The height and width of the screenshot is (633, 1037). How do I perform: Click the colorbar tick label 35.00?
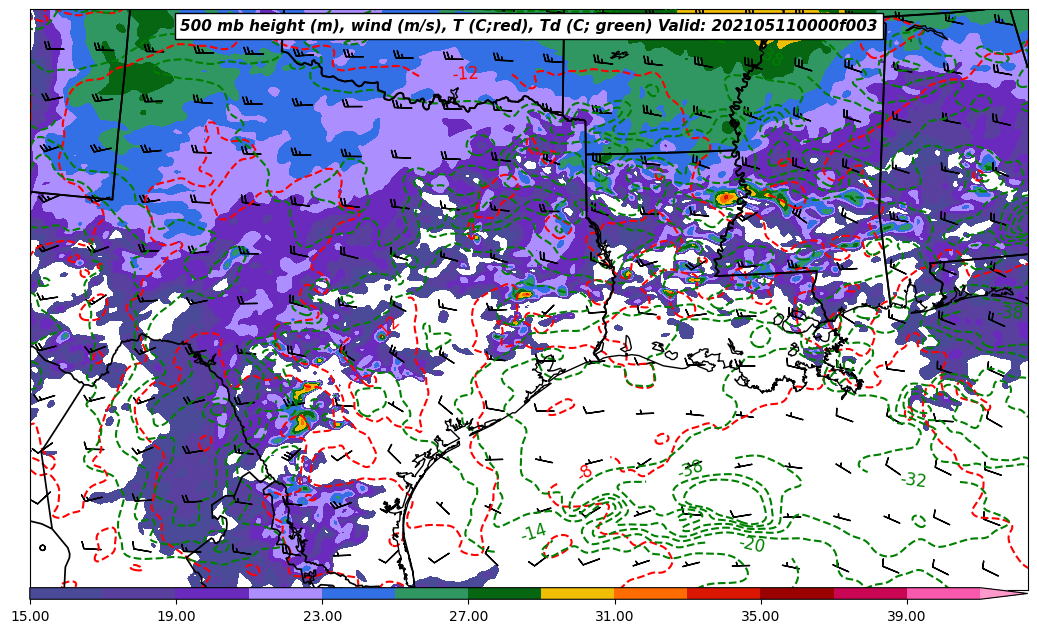761,616
